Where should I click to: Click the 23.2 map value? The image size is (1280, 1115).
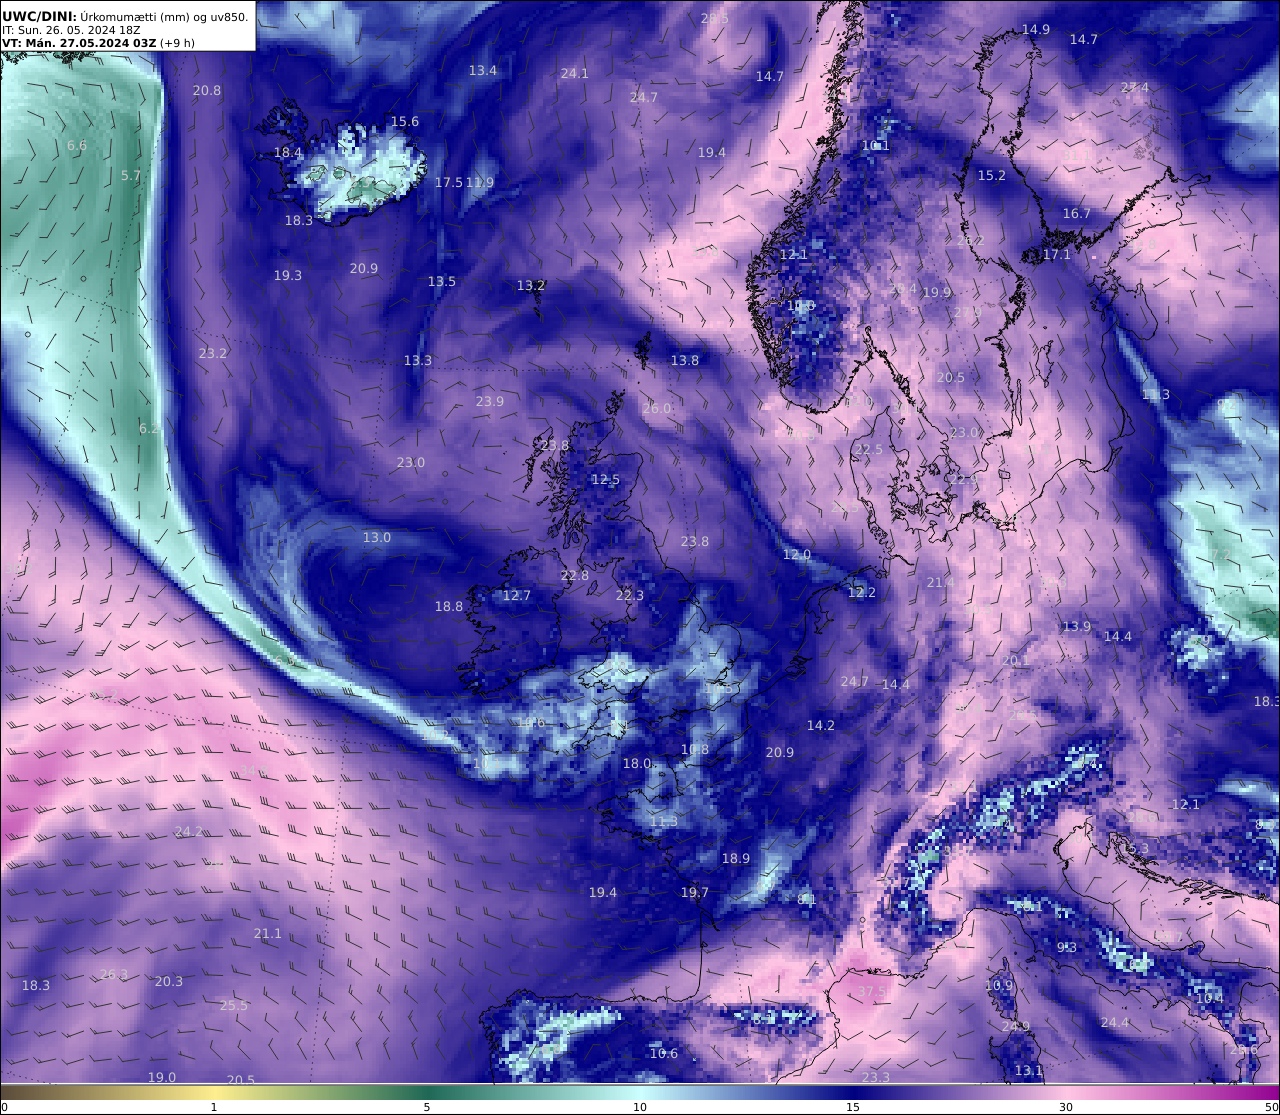pos(213,354)
